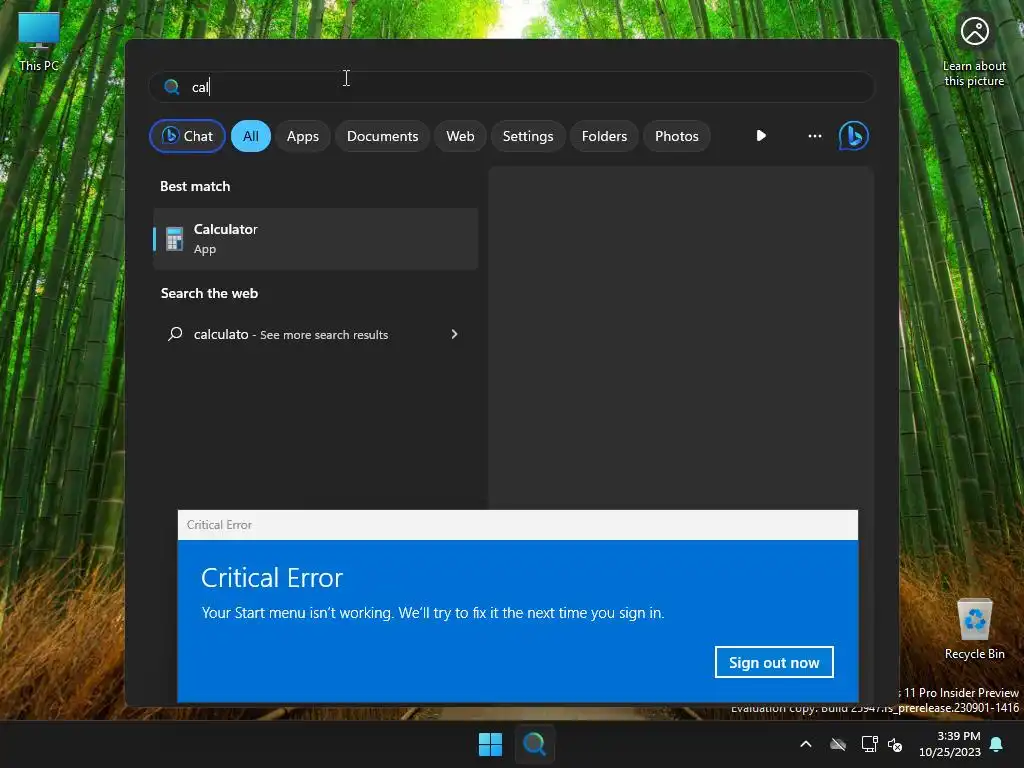This screenshot has width=1024, height=768.
Task: Select the Settings filter tab
Action: 528,136
